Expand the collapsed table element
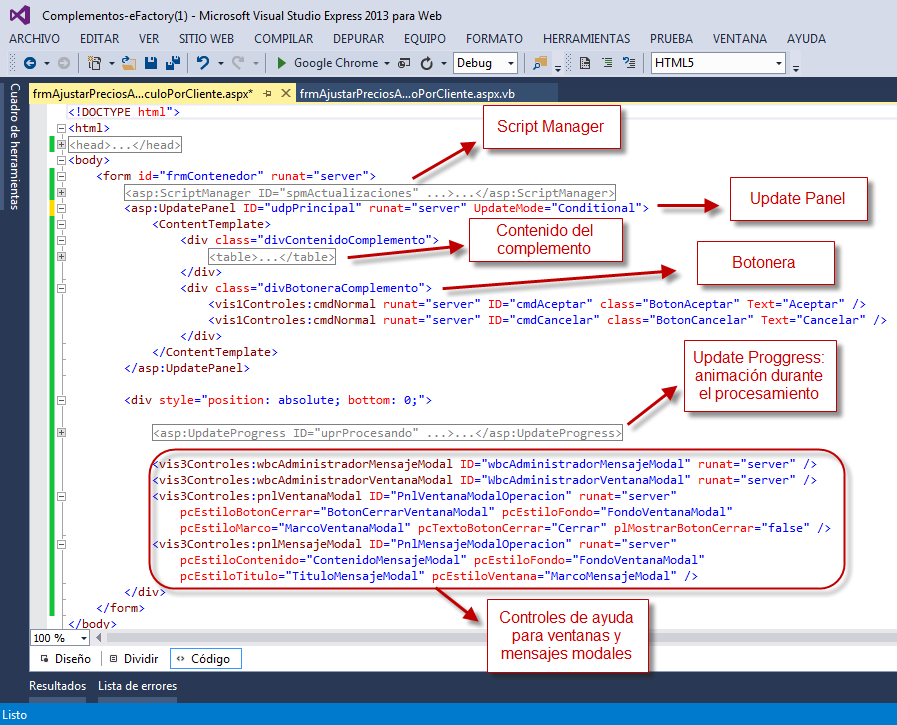Screen dimensions: 897x725 [x=62, y=256]
